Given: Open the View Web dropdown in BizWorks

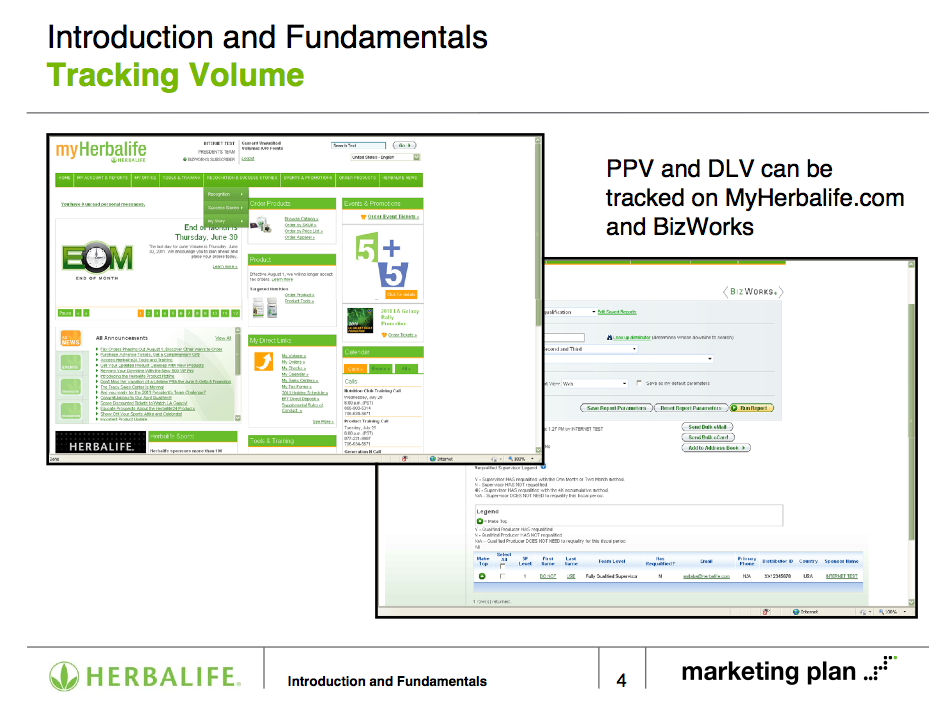Looking at the screenshot, I should pos(595,384).
